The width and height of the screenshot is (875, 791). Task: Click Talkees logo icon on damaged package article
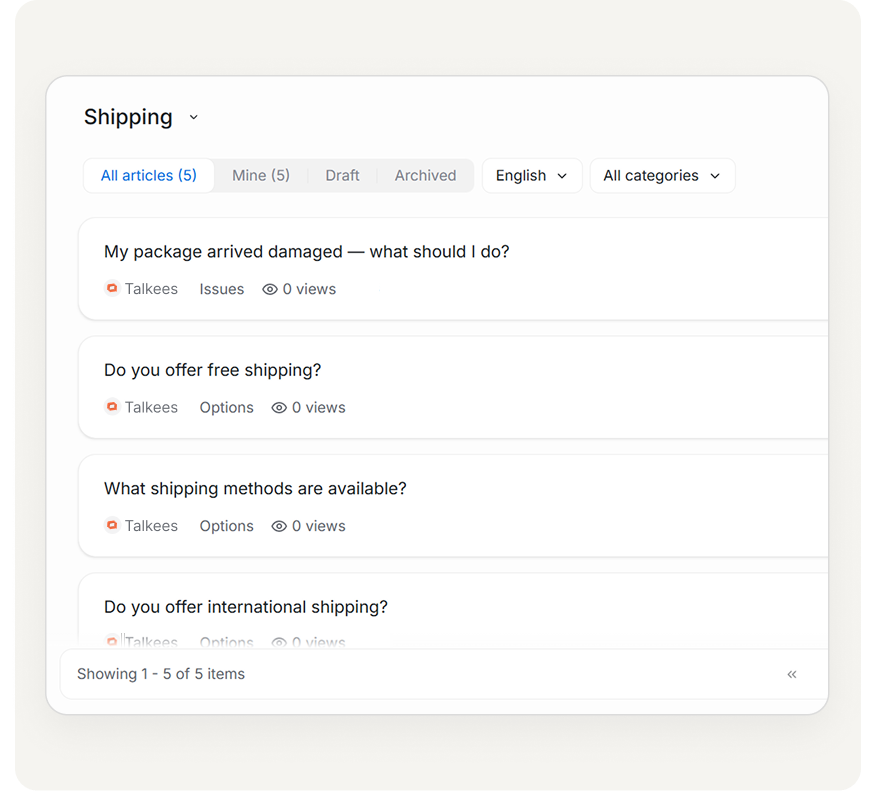pos(112,289)
